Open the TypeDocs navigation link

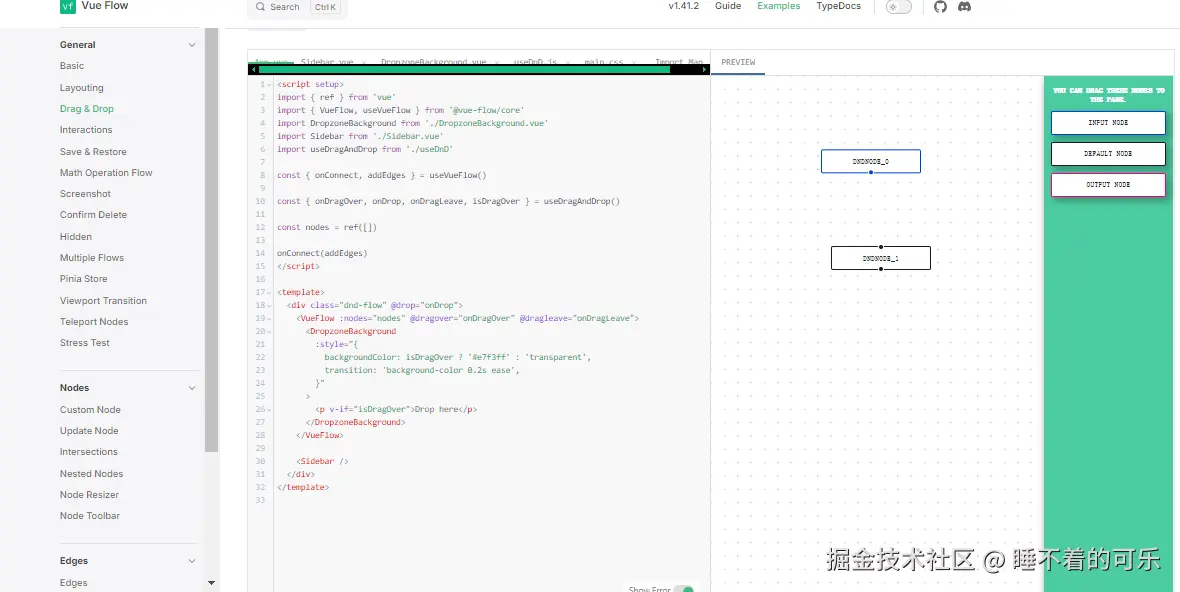tap(838, 6)
